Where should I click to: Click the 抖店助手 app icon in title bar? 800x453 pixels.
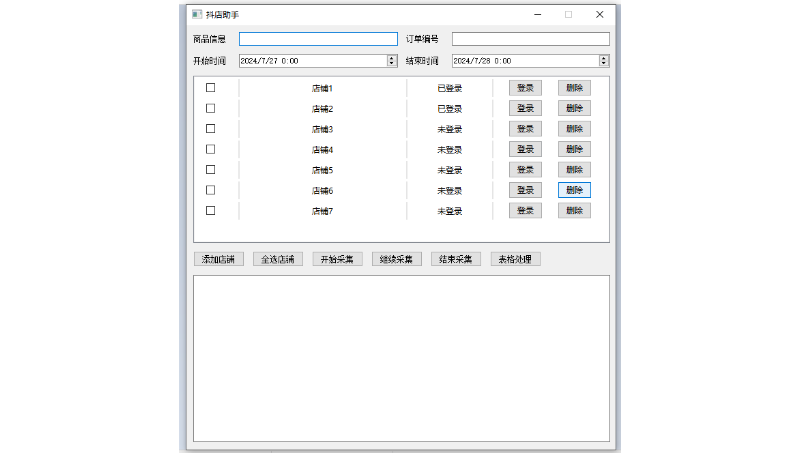click(x=196, y=14)
